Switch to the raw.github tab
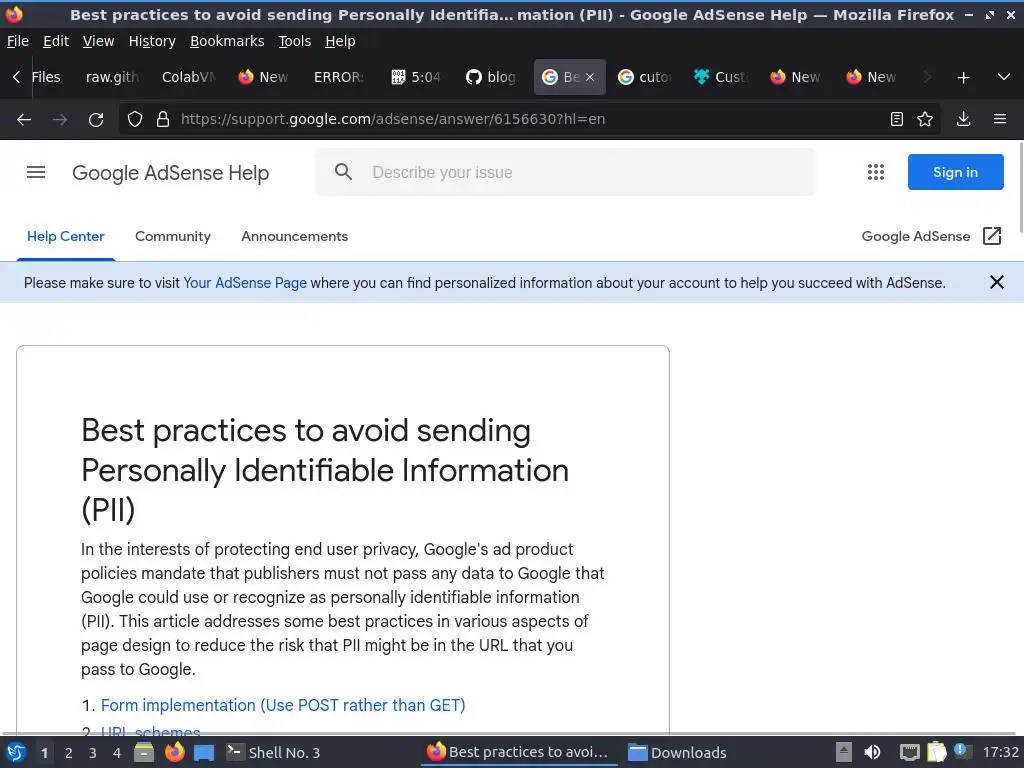1024x768 pixels. [112, 77]
